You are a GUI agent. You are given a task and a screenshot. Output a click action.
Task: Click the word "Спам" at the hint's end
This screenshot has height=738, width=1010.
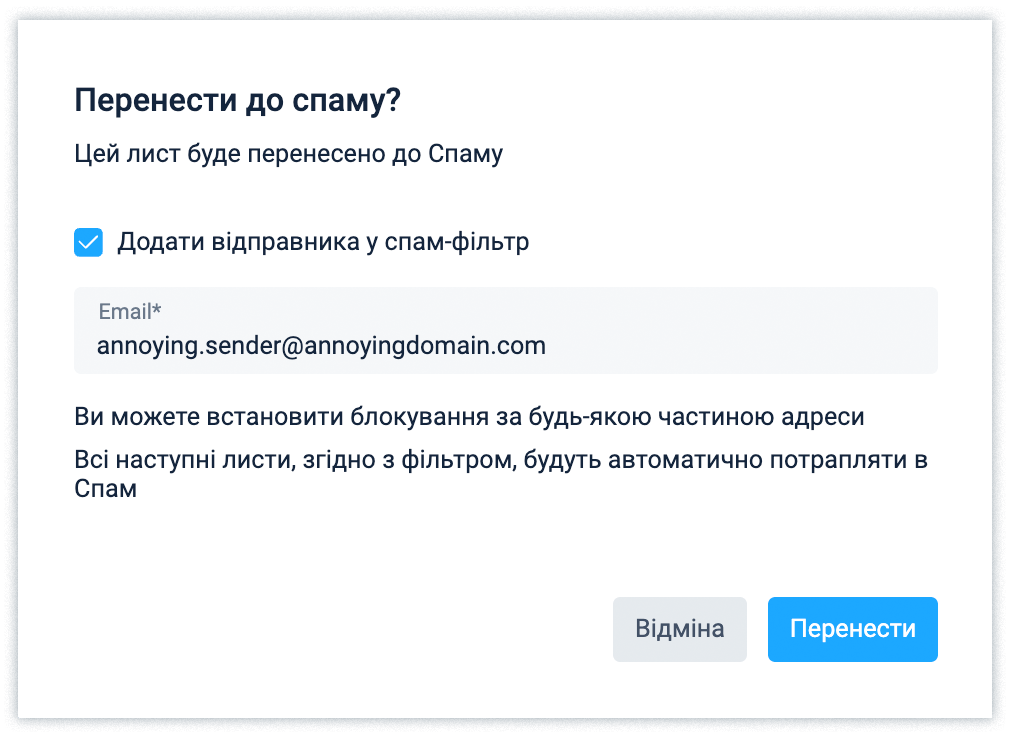point(105,491)
